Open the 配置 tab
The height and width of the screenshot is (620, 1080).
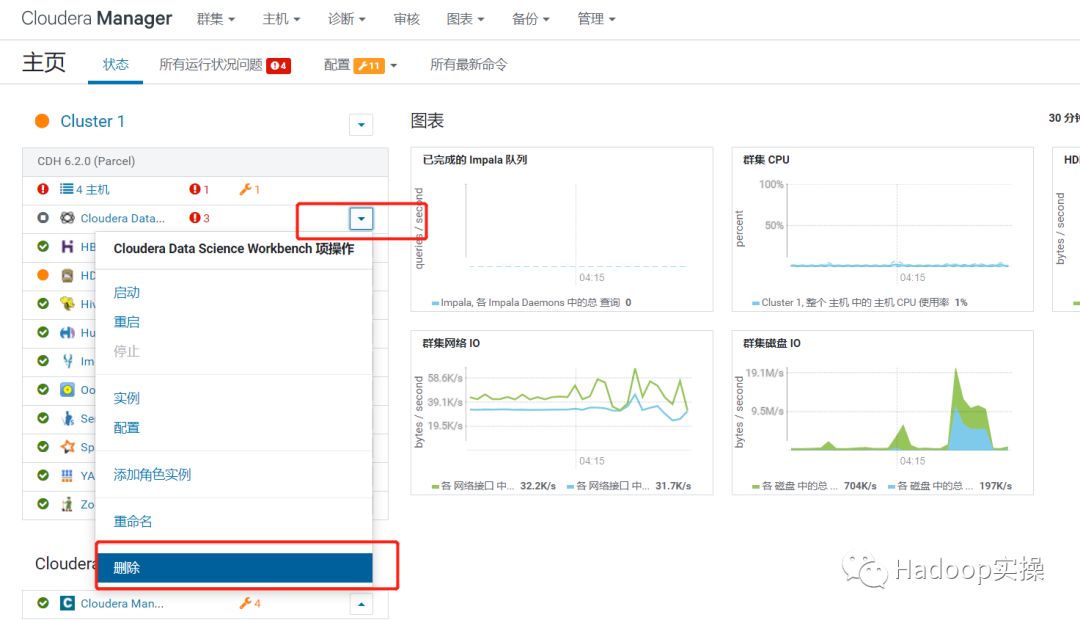point(337,65)
